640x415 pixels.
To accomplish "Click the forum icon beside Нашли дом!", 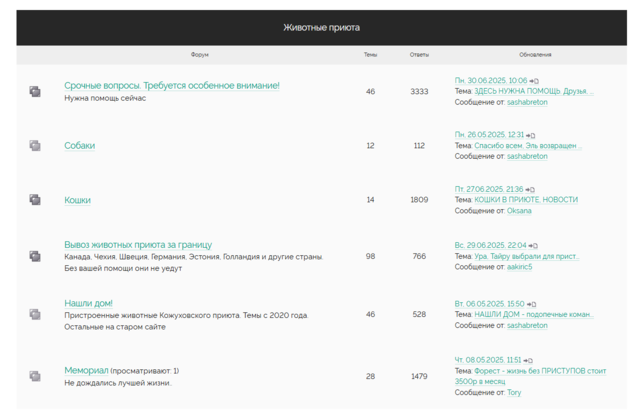I will tap(35, 314).
